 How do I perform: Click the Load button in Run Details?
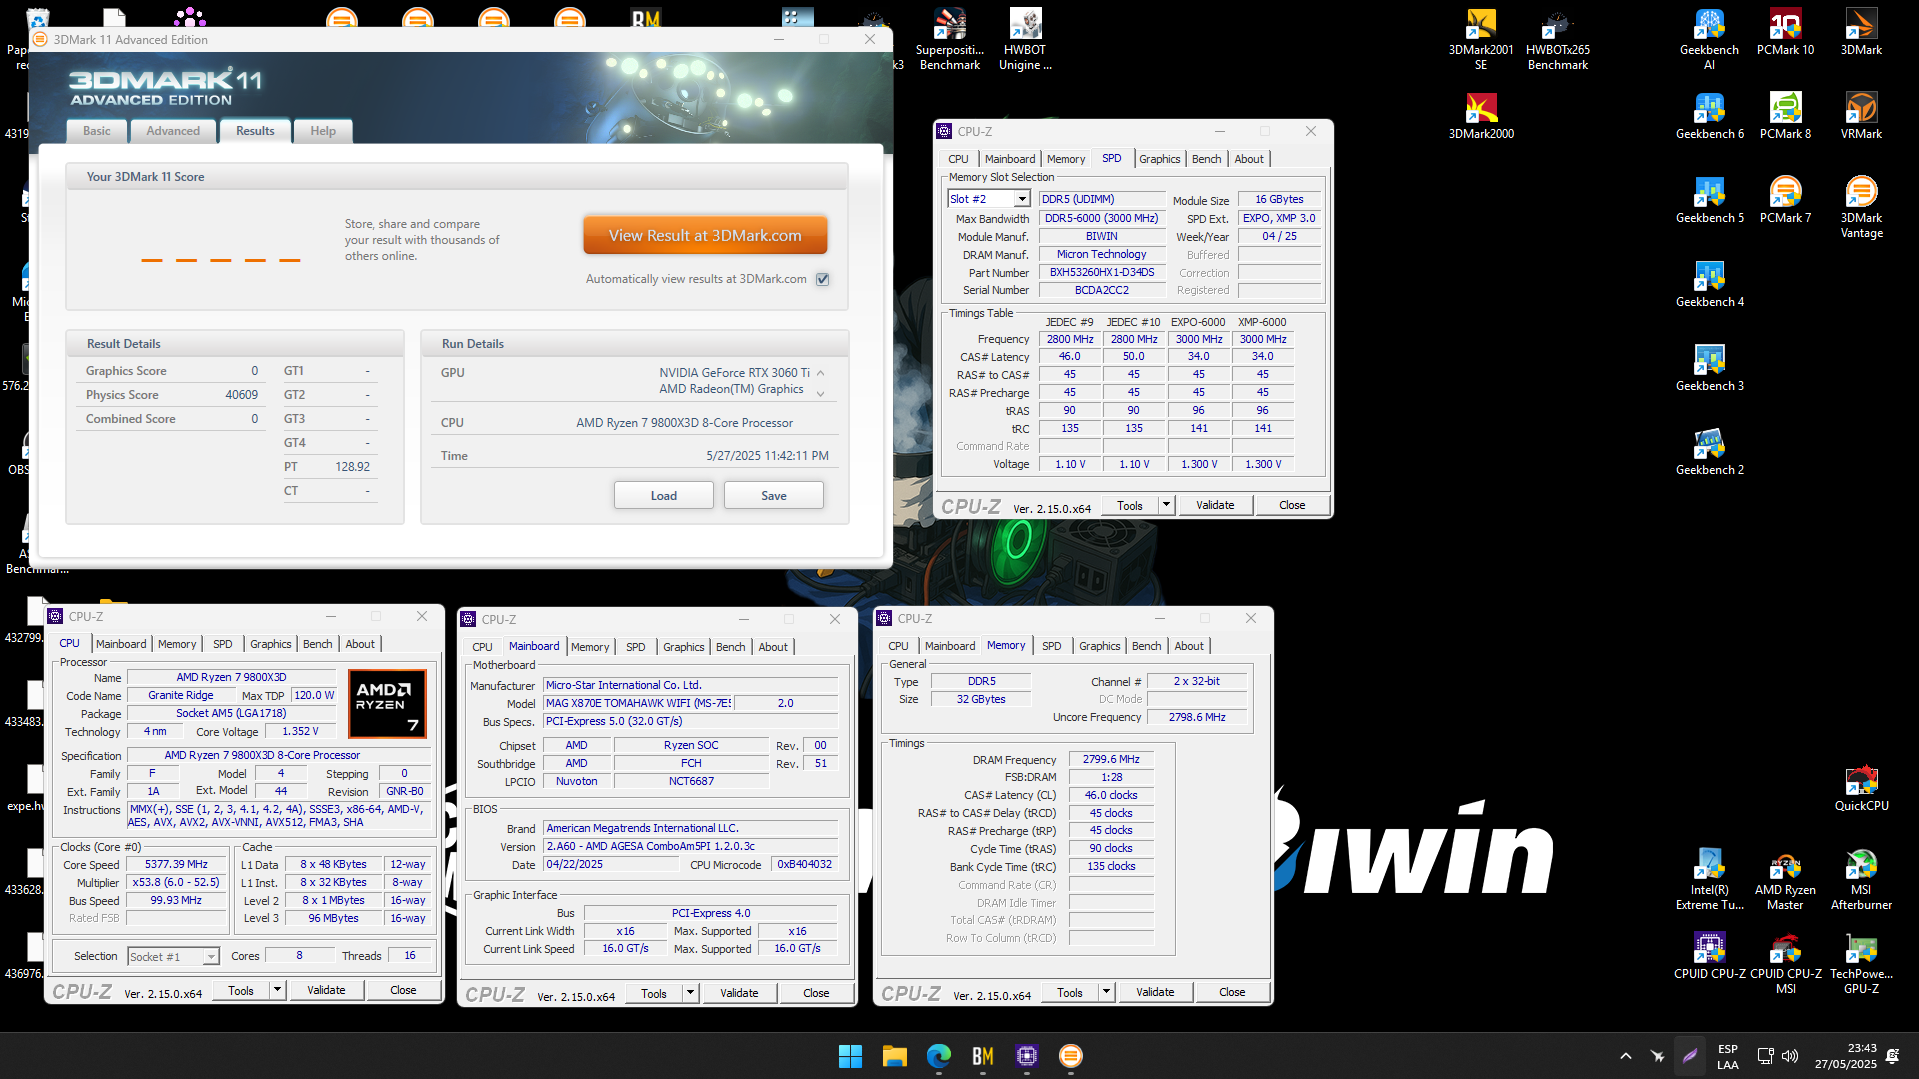[664, 496]
